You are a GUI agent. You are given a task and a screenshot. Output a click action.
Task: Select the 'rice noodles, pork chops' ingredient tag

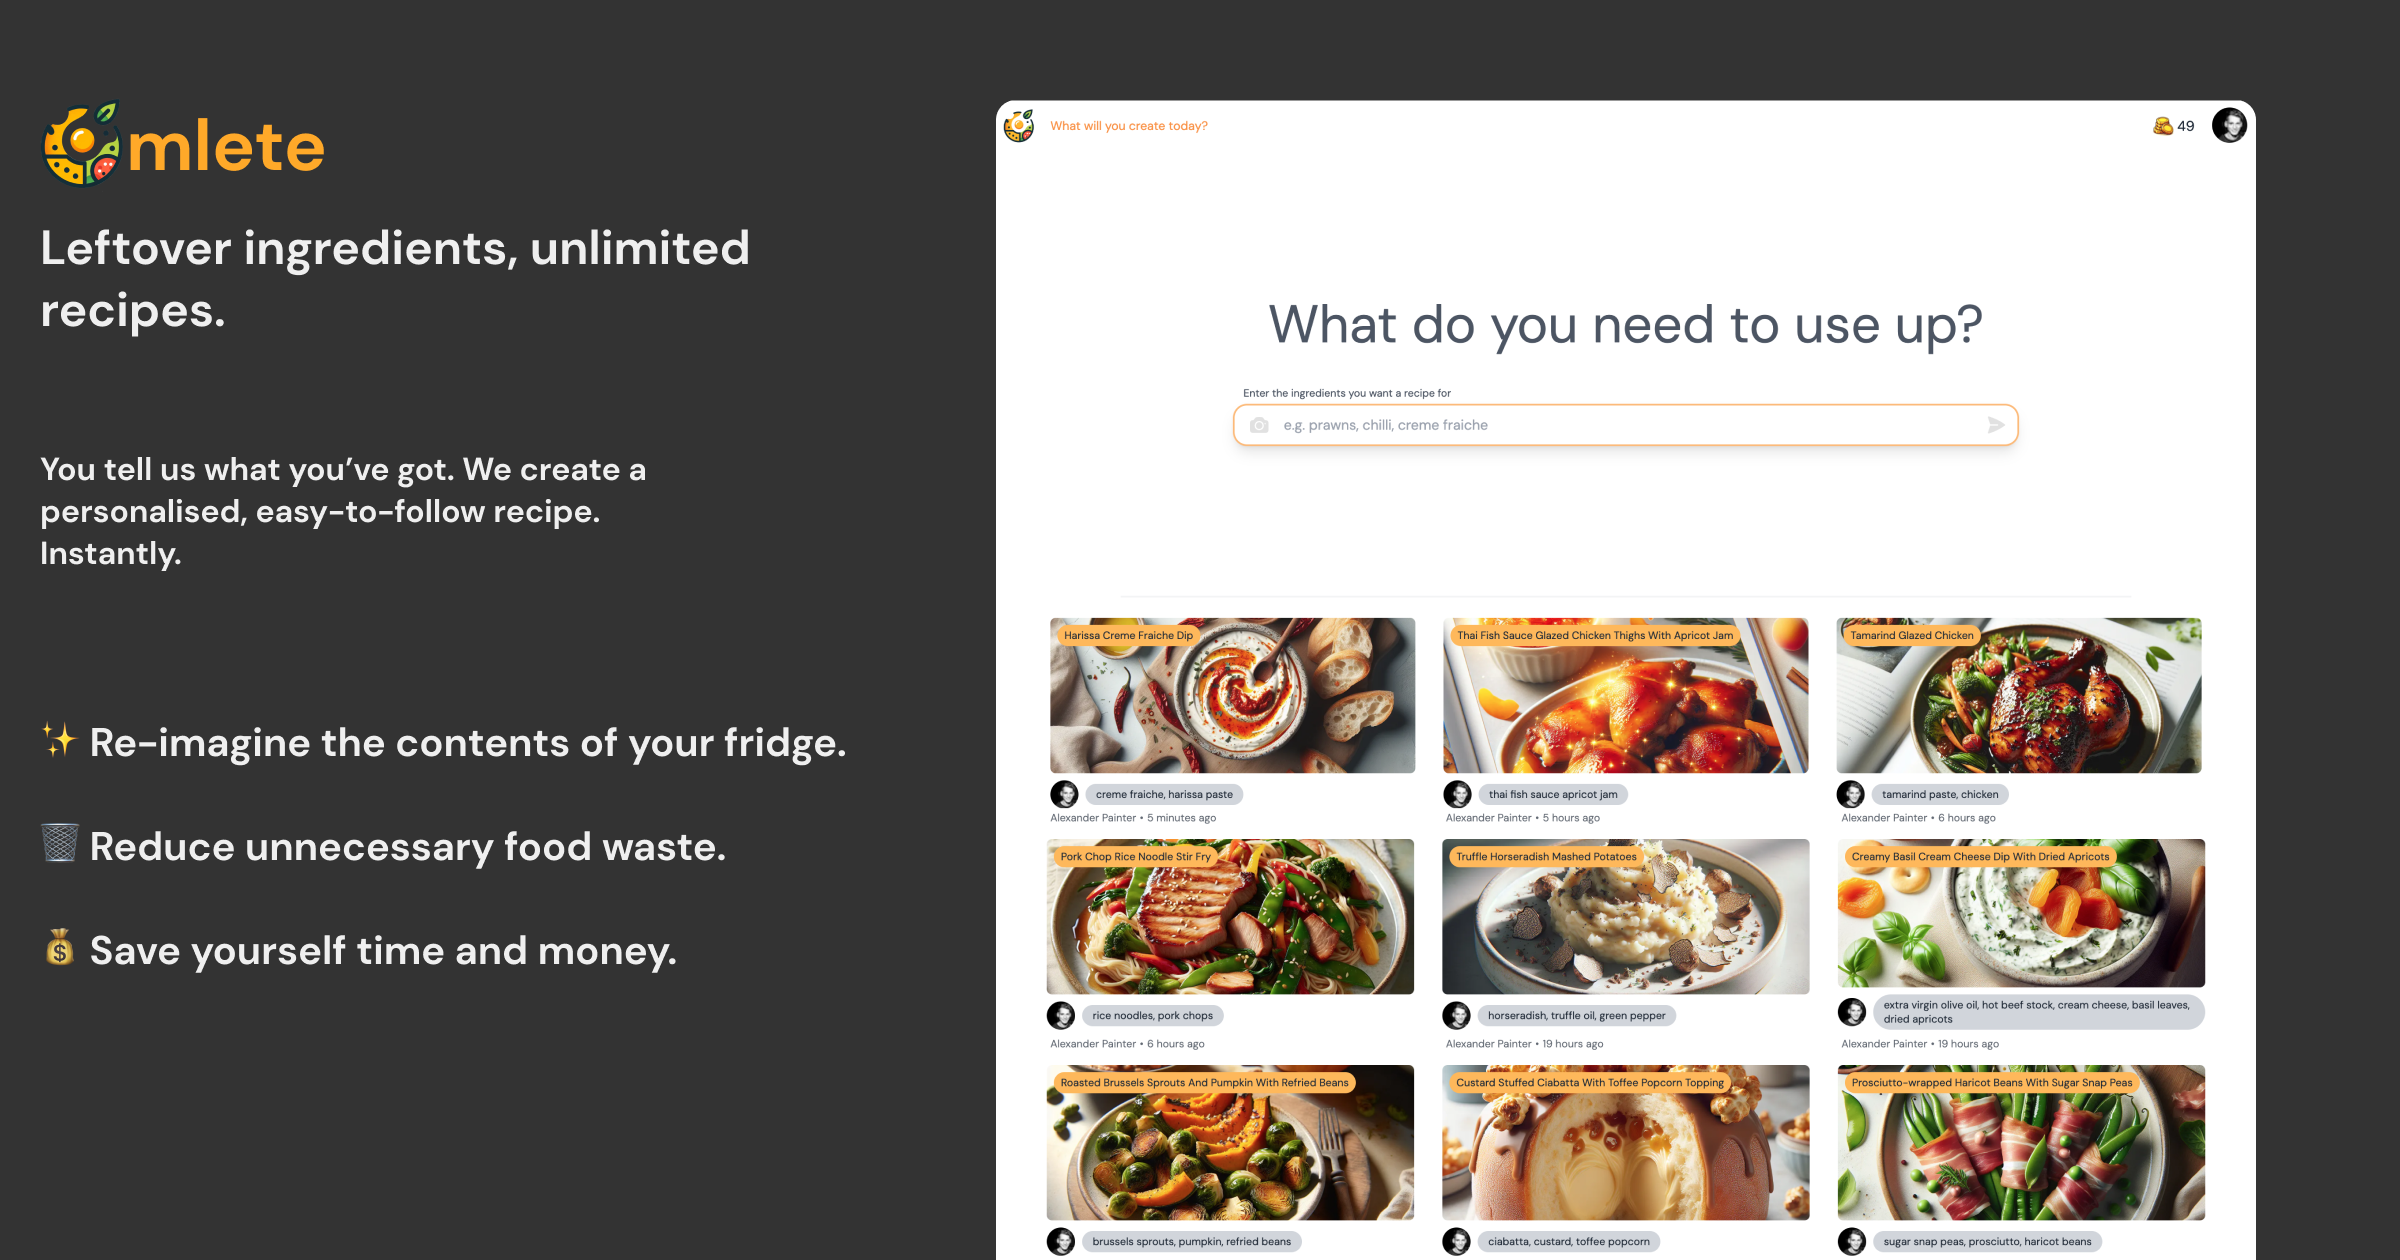click(x=1152, y=1015)
